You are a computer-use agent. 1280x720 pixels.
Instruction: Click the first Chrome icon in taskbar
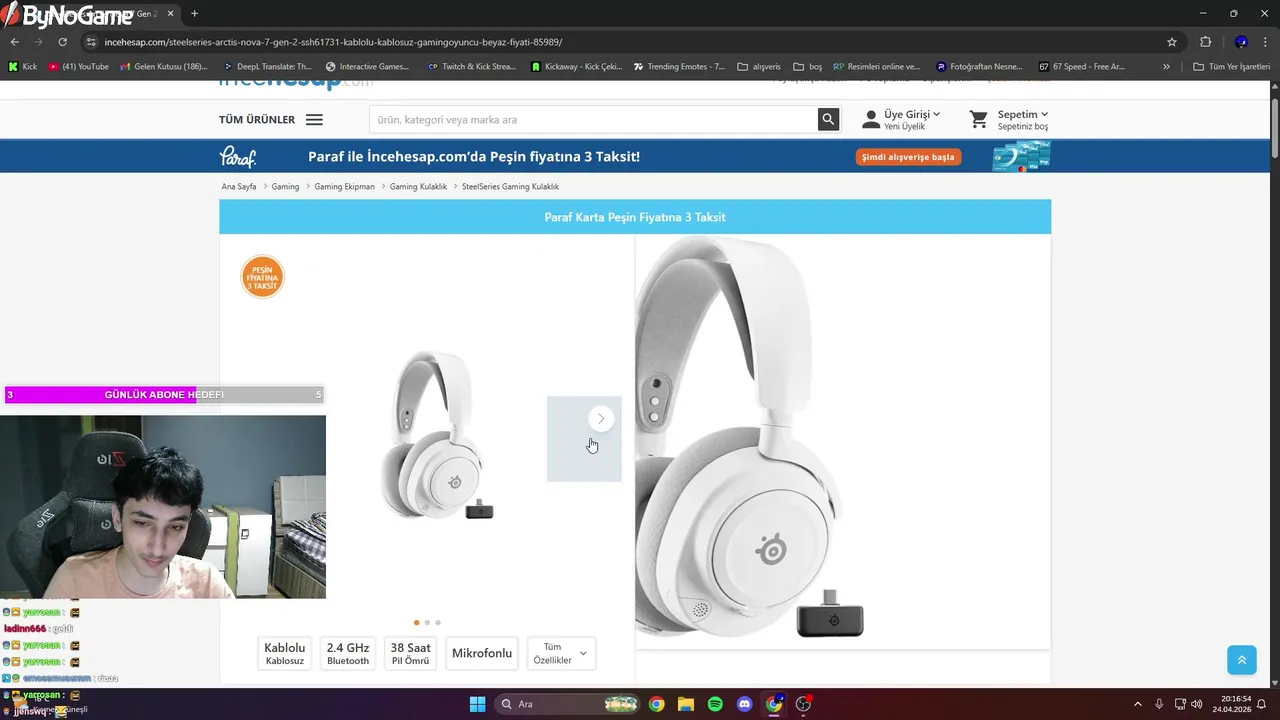[656, 704]
